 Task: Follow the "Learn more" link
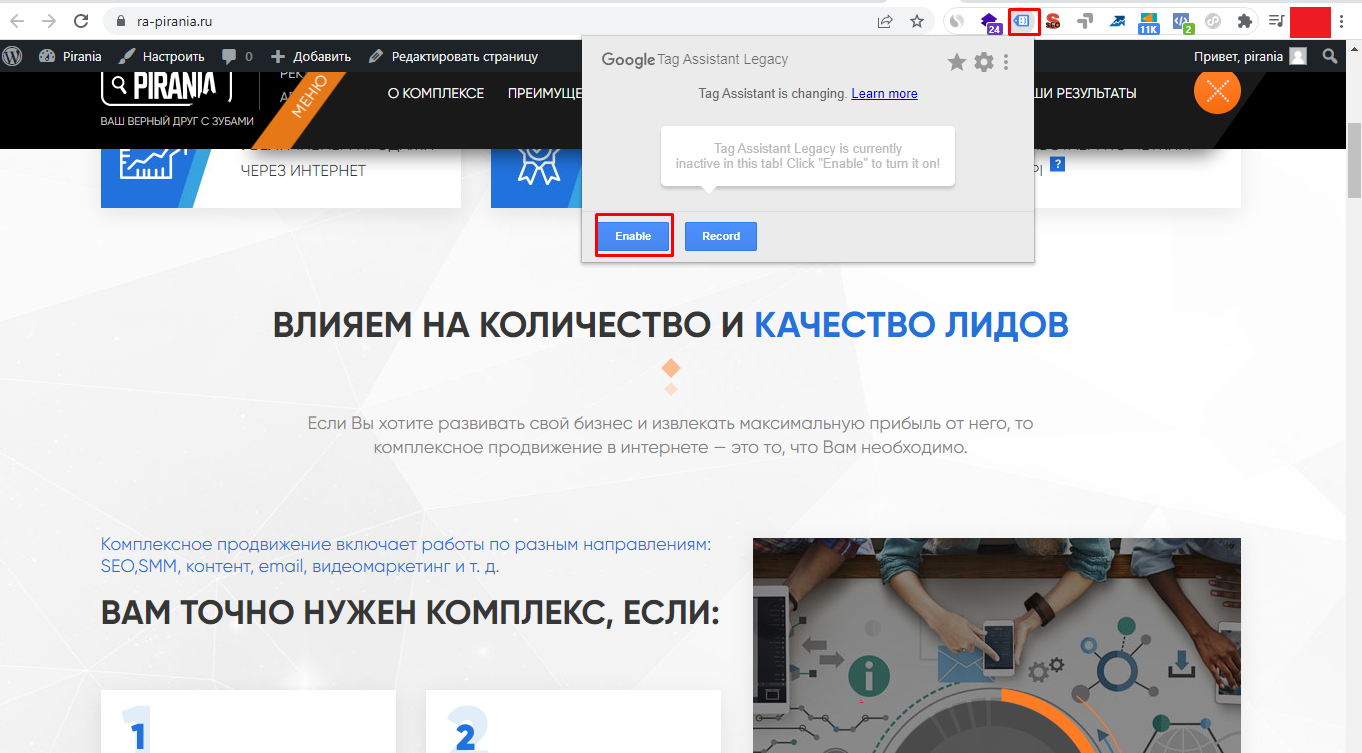(884, 93)
